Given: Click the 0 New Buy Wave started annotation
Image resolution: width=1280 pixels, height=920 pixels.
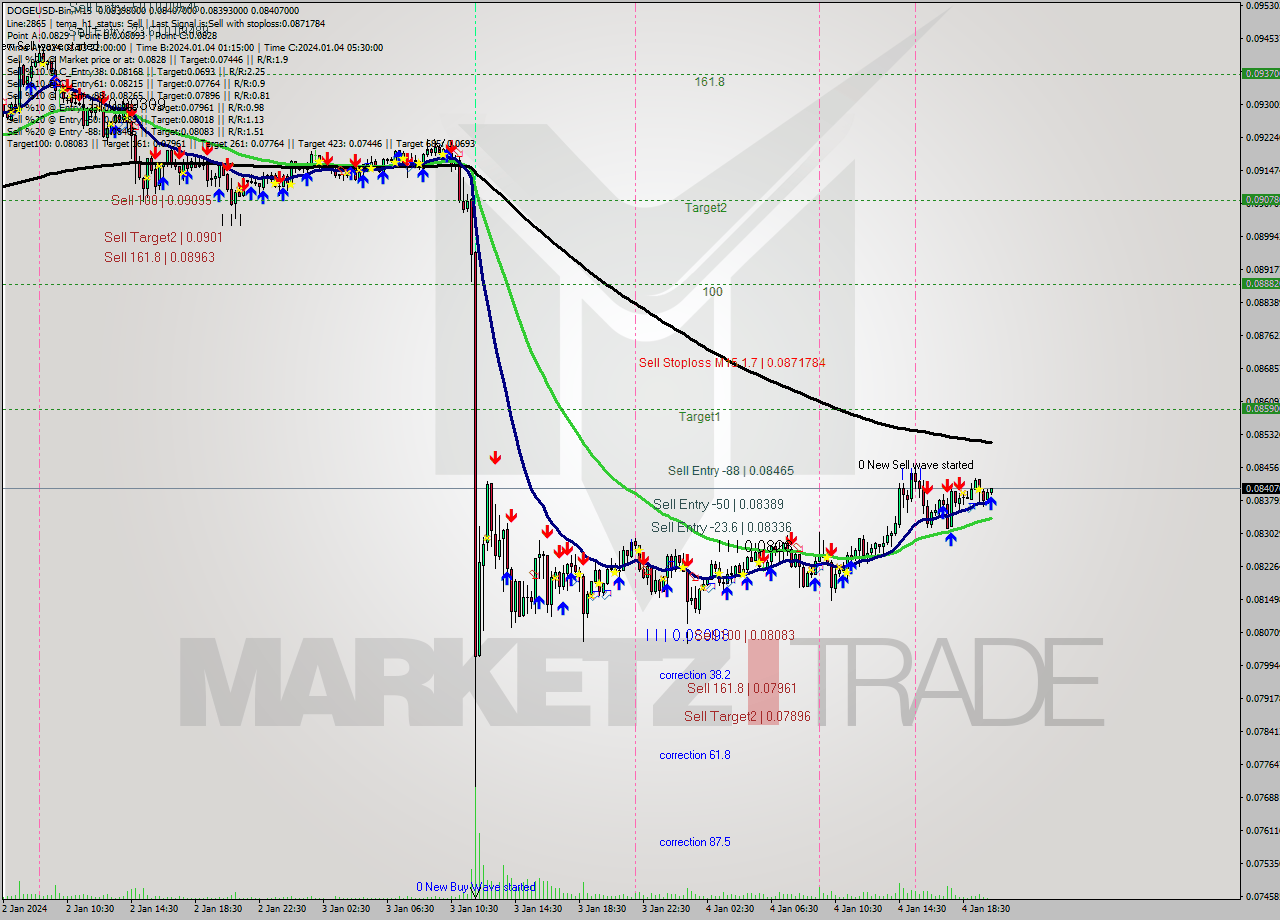Looking at the screenshot, I should [476, 887].
